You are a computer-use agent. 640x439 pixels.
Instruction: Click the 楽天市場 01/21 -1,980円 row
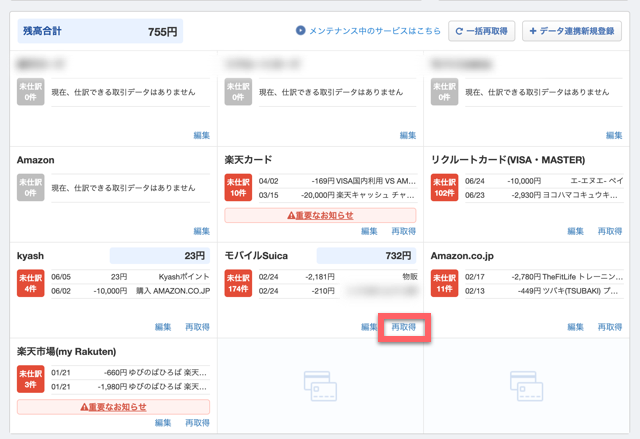pos(131,387)
